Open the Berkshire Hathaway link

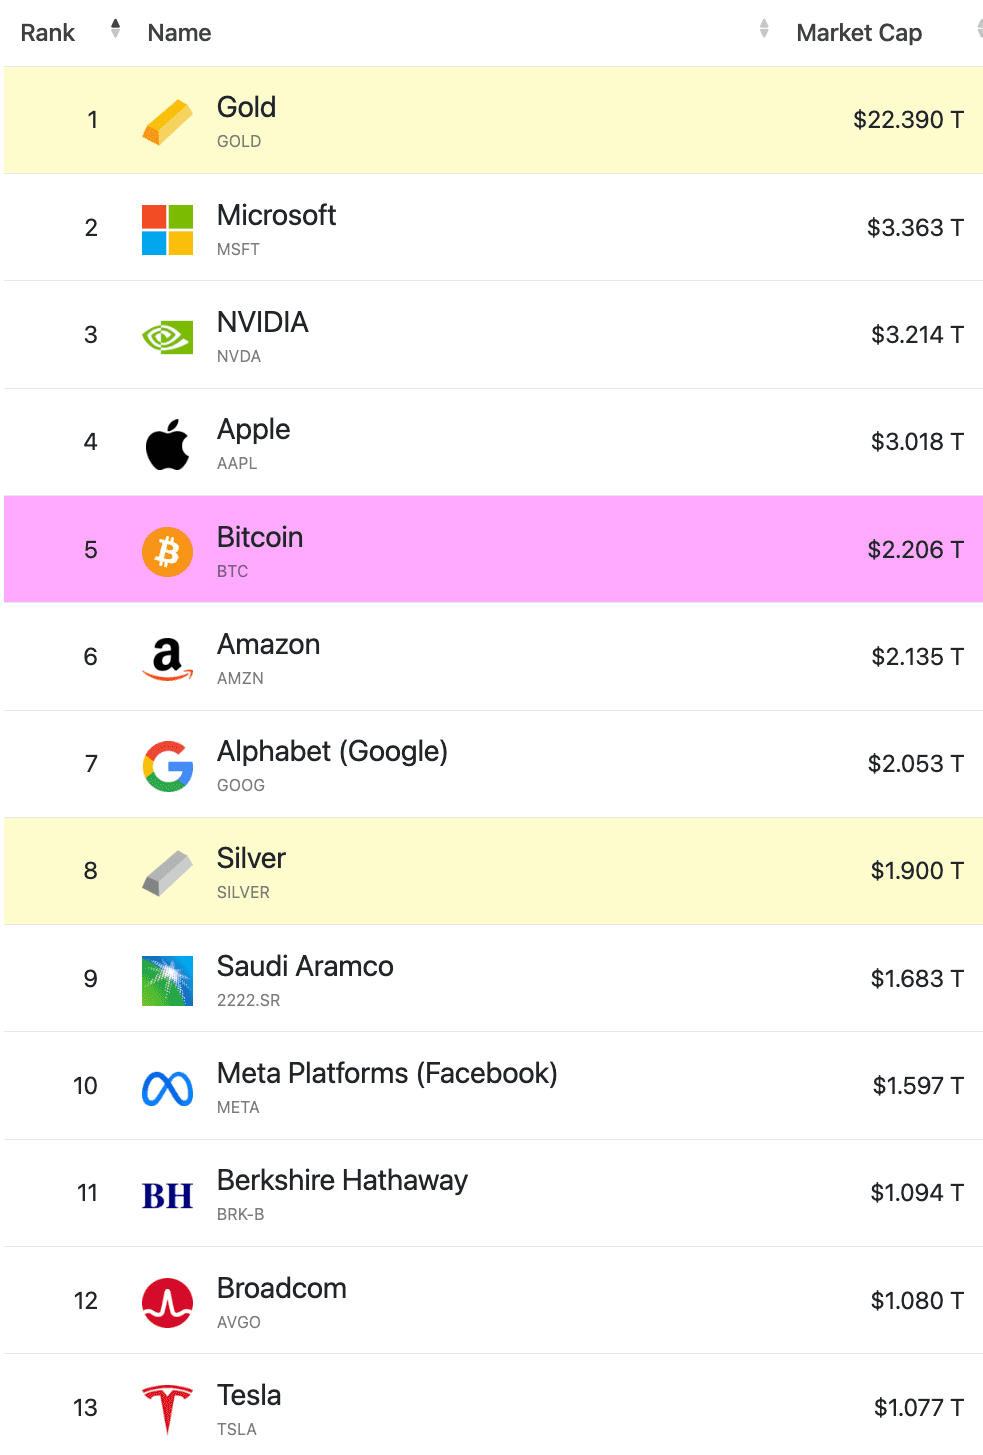[x=342, y=1180]
